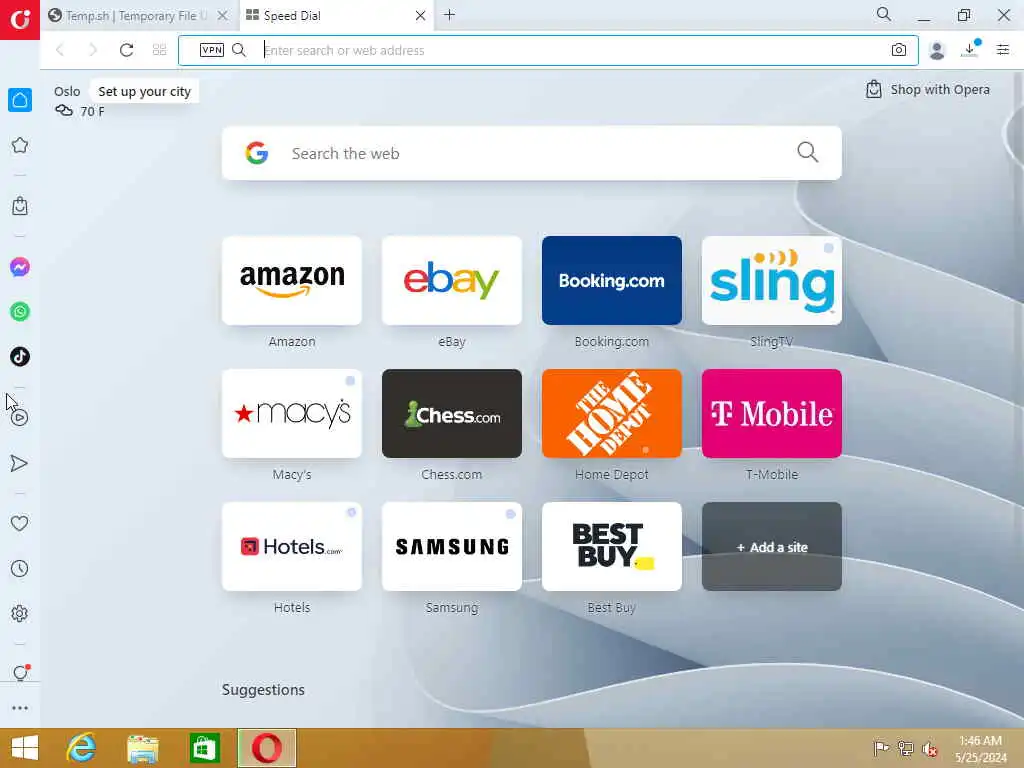Click Opera taskbar button

tap(266, 748)
